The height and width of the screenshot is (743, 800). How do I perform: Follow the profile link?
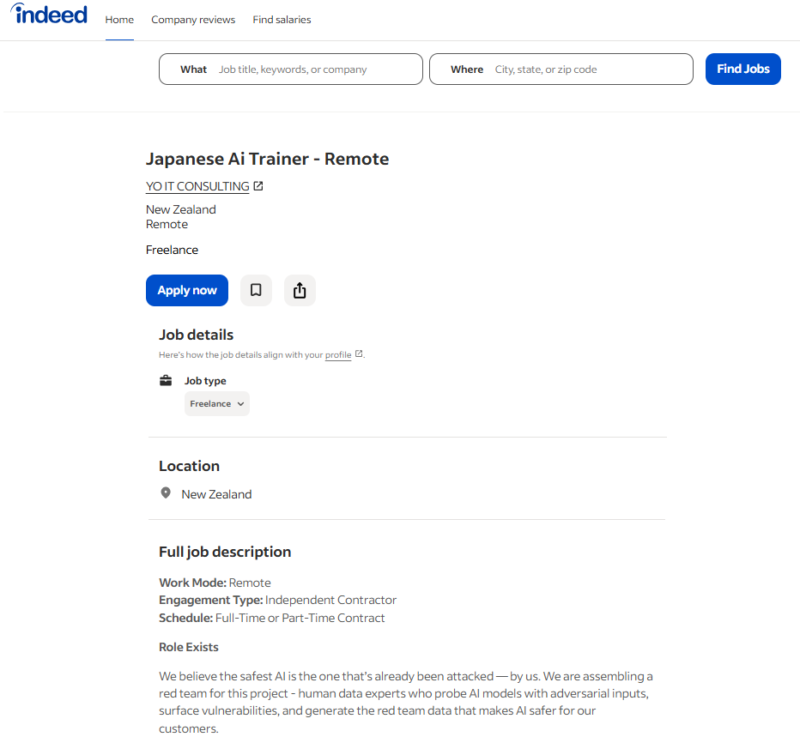tap(338, 355)
